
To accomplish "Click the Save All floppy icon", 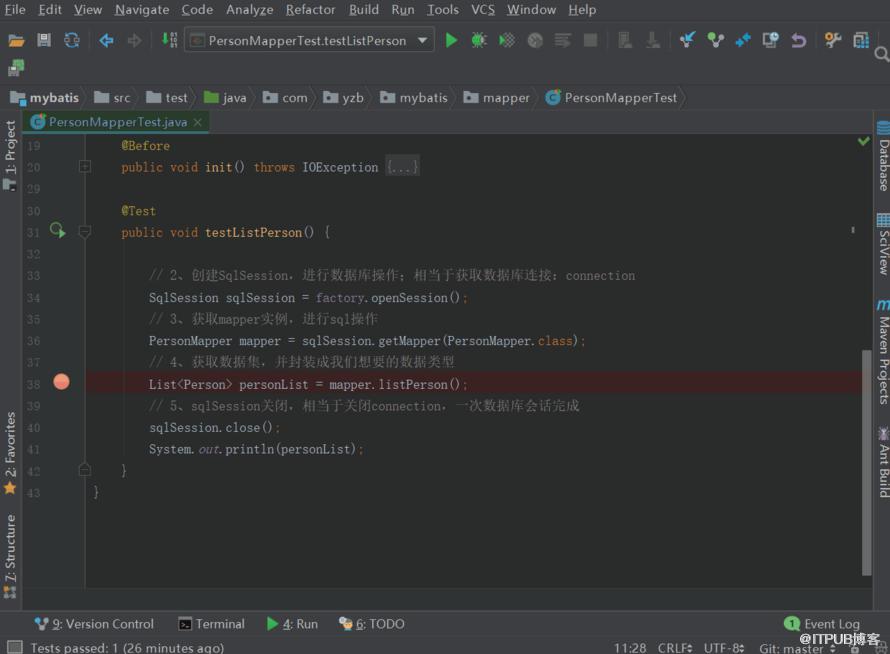I will (44, 40).
